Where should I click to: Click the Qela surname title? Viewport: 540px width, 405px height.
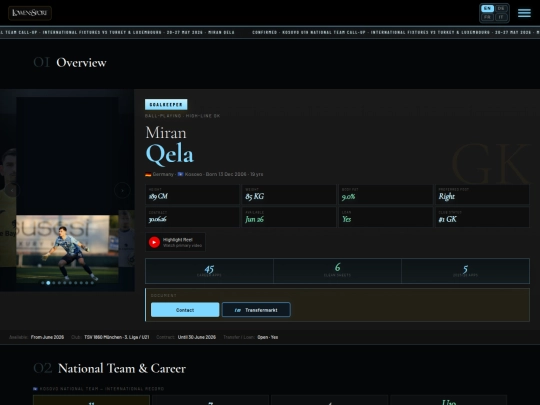point(169,154)
